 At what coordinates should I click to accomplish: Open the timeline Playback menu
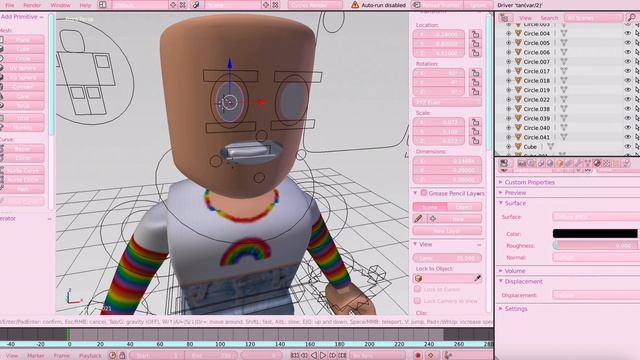[90, 356]
